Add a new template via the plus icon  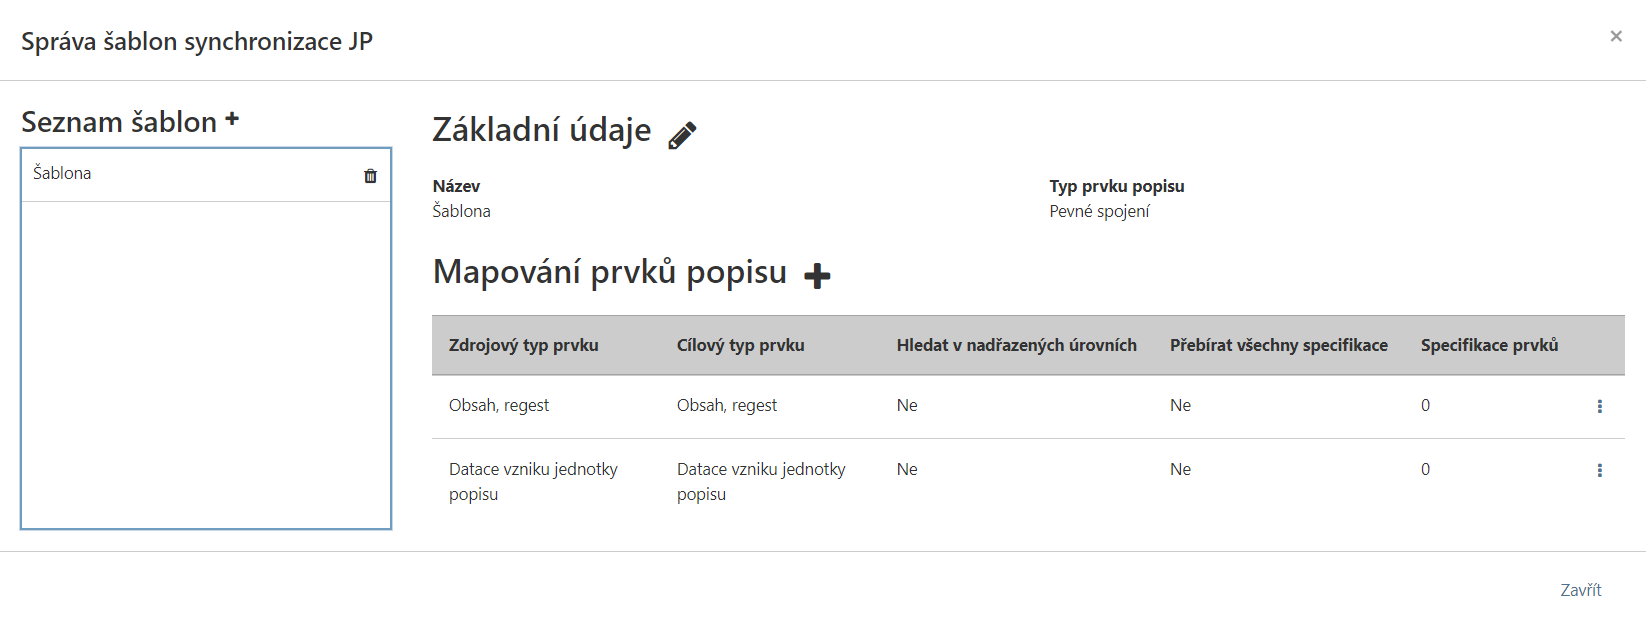(233, 118)
